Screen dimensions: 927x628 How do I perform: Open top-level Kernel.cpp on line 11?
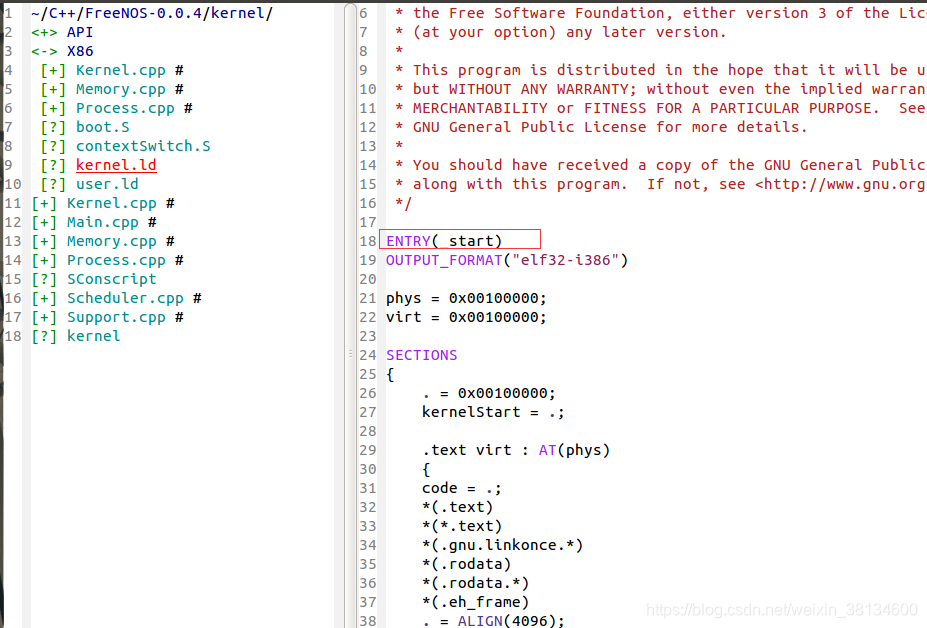point(112,203)
